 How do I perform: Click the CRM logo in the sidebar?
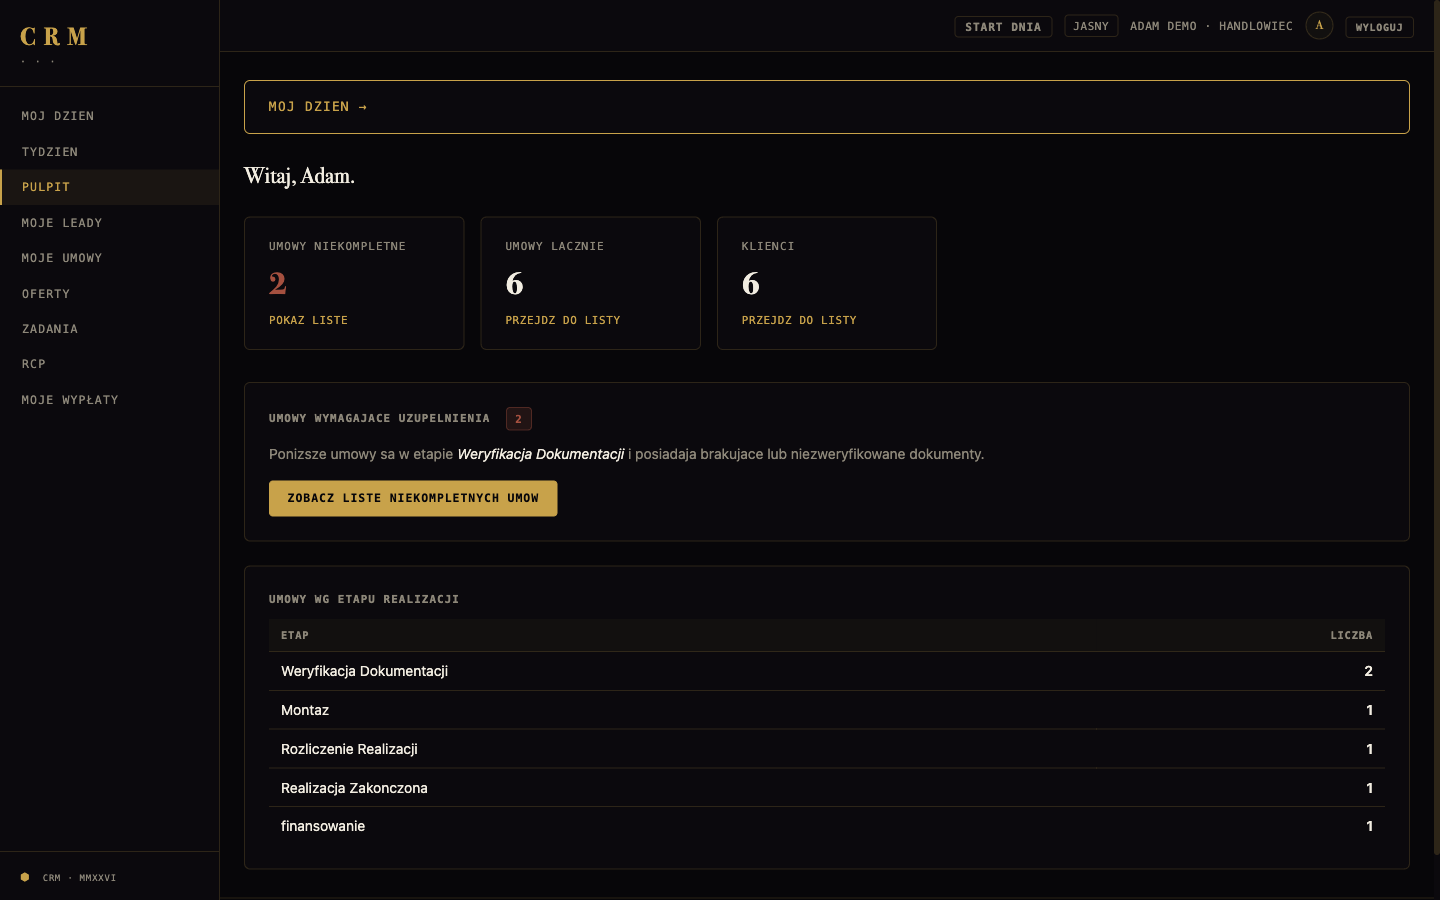click(54, 37)
